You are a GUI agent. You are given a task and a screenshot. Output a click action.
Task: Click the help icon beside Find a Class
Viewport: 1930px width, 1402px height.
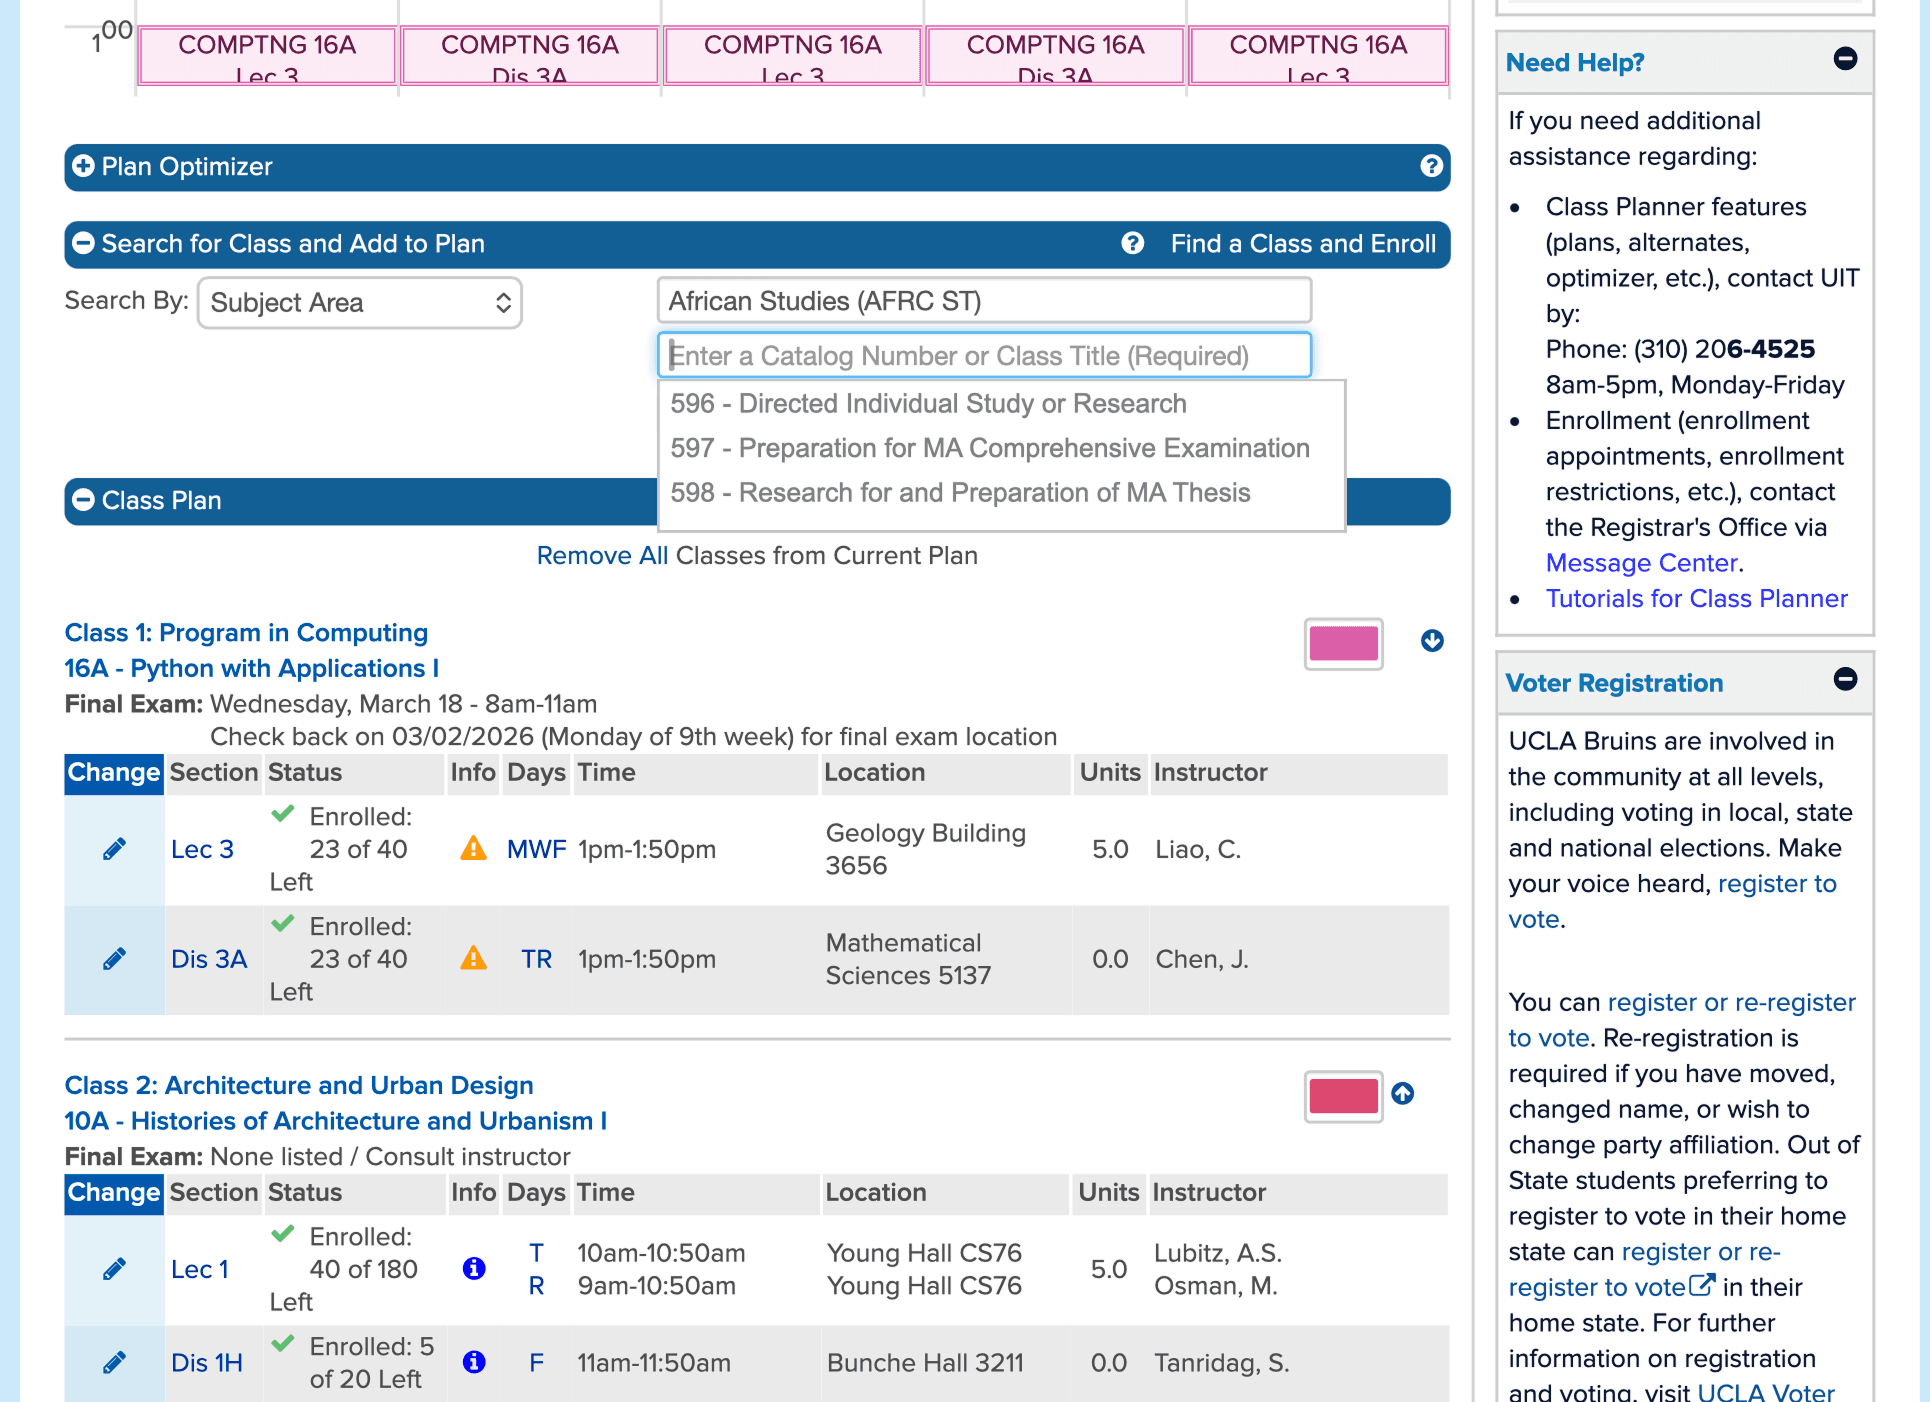pyautogui.click(x=1132, y=243)
